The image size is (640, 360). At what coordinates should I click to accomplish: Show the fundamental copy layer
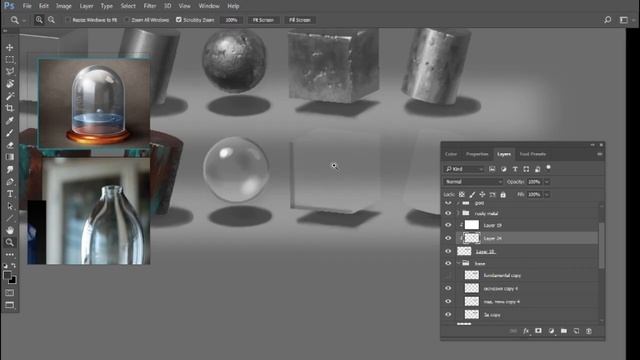(448, 276)
